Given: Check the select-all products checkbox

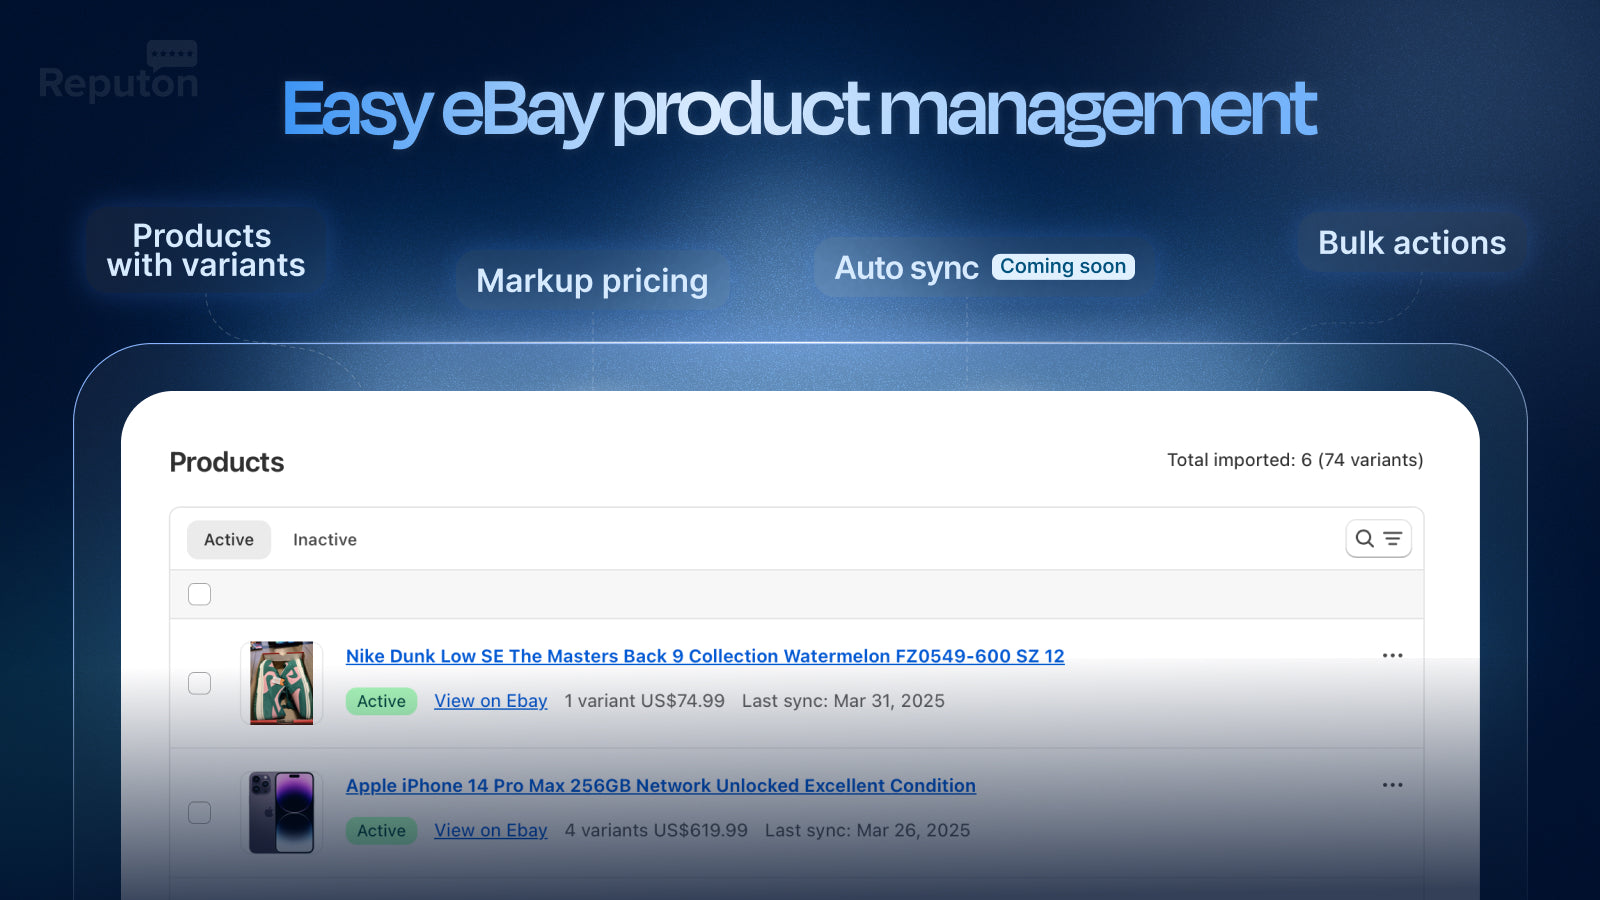Looking at the screenshot, I should point(199,594).
